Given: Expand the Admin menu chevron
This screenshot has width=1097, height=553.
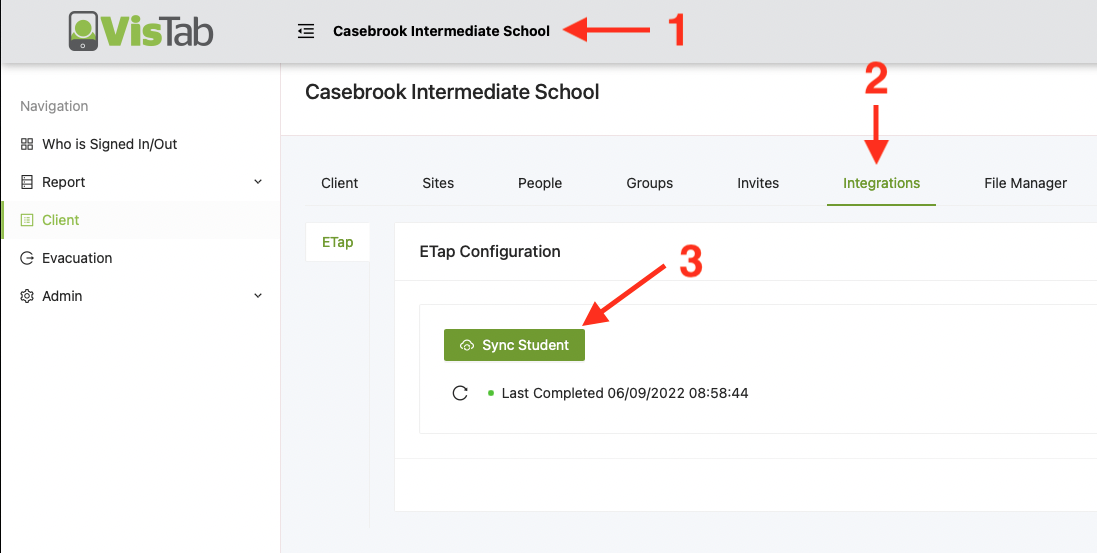Looking at the screenshot, I should pos(258,296).
